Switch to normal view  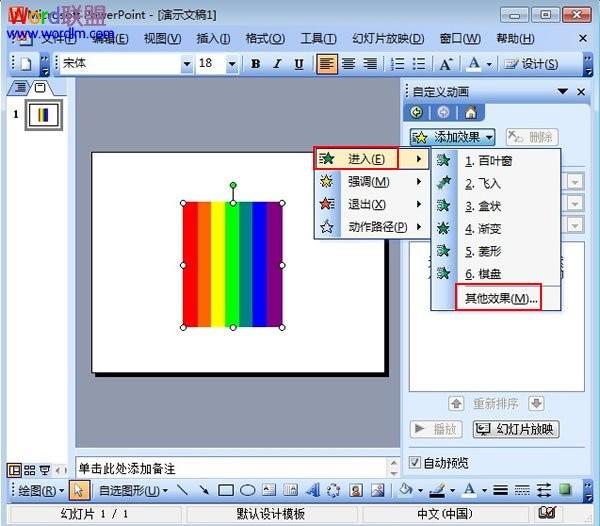point(14,470)
